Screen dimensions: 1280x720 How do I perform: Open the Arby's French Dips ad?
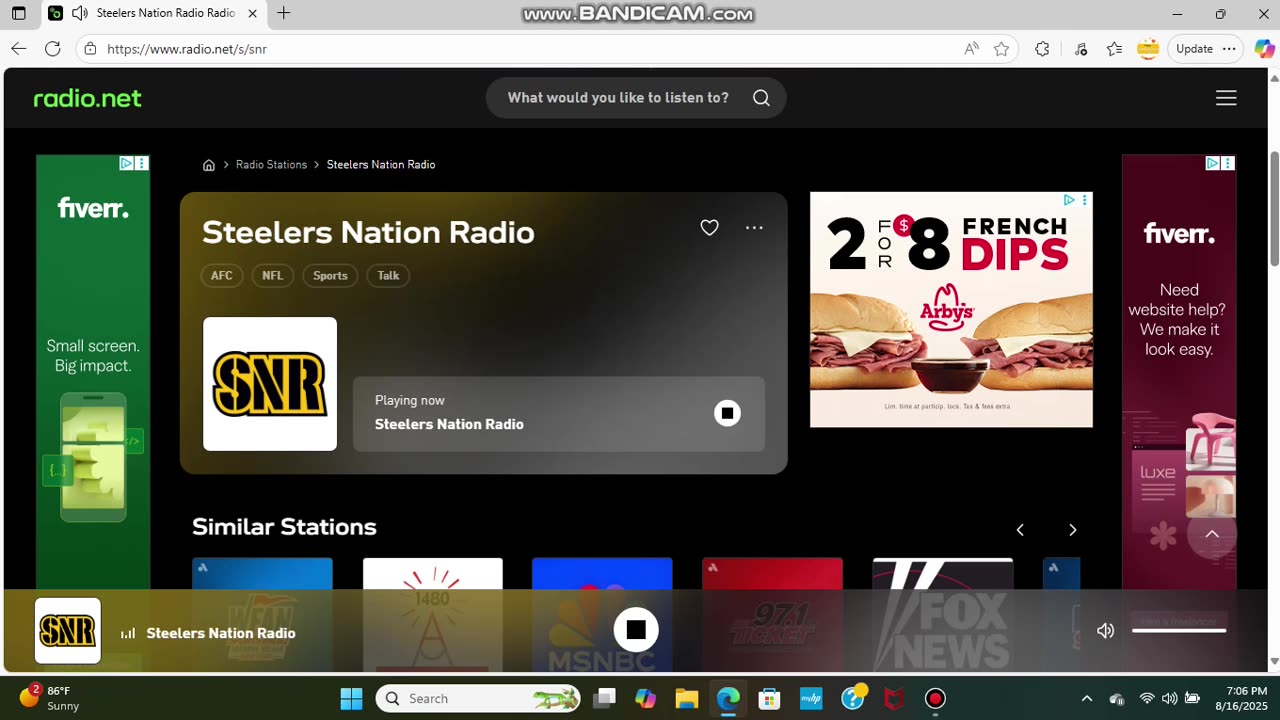(951, 310)
